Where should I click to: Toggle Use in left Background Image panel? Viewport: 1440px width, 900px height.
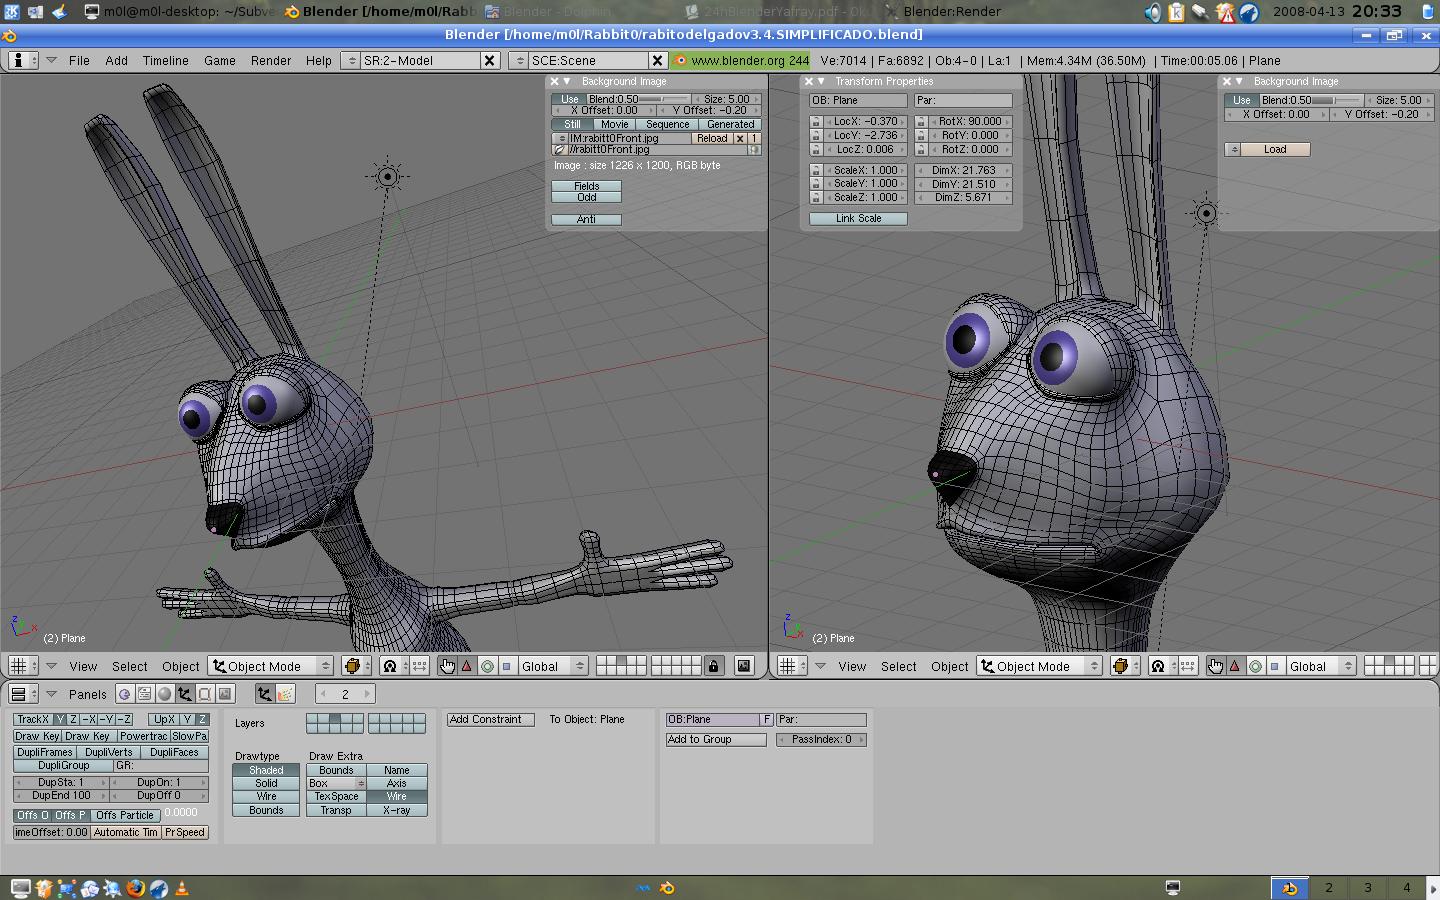tap(569, 100)
